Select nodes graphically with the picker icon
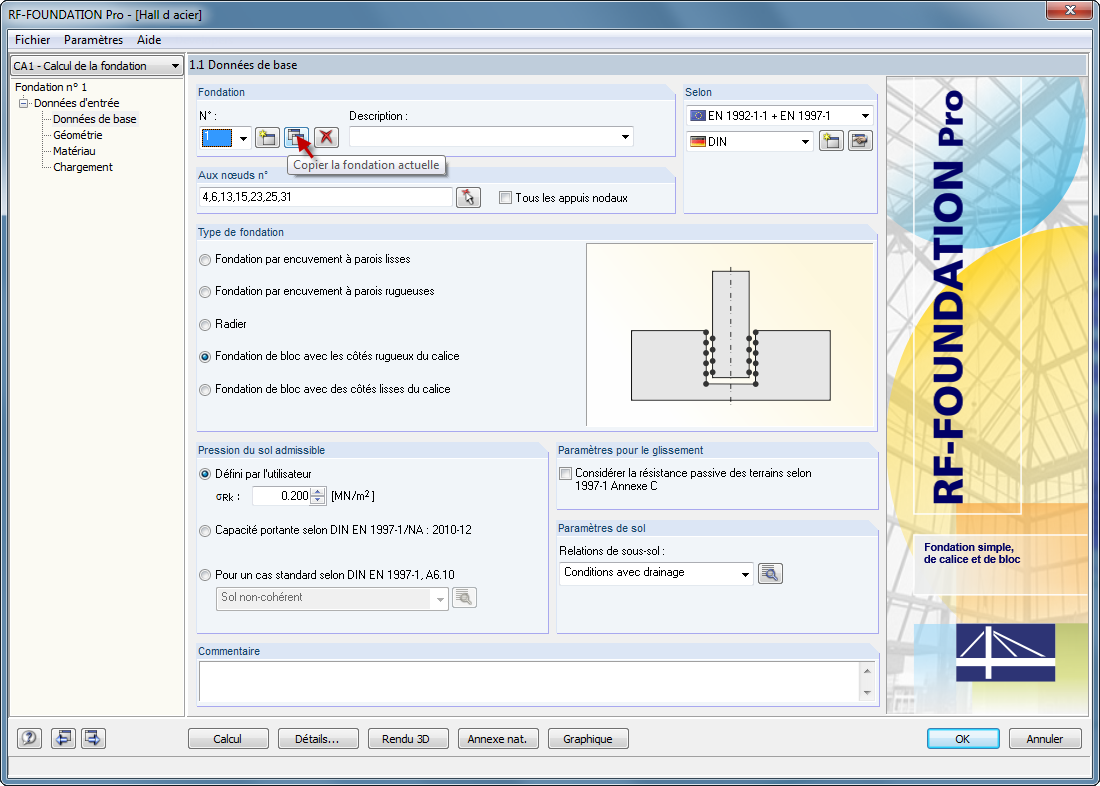1100x786 pixels. tap(466, 197)
